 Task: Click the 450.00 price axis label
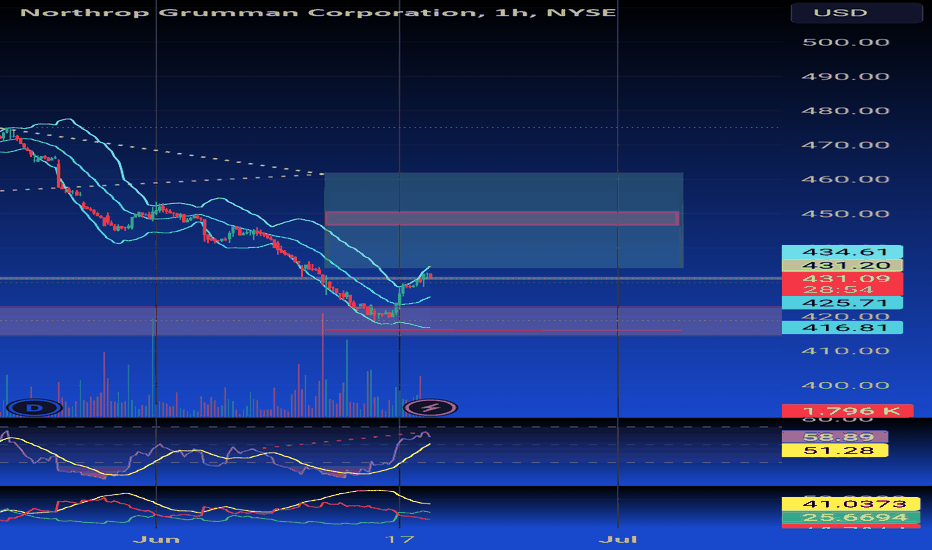click(845, 214)
